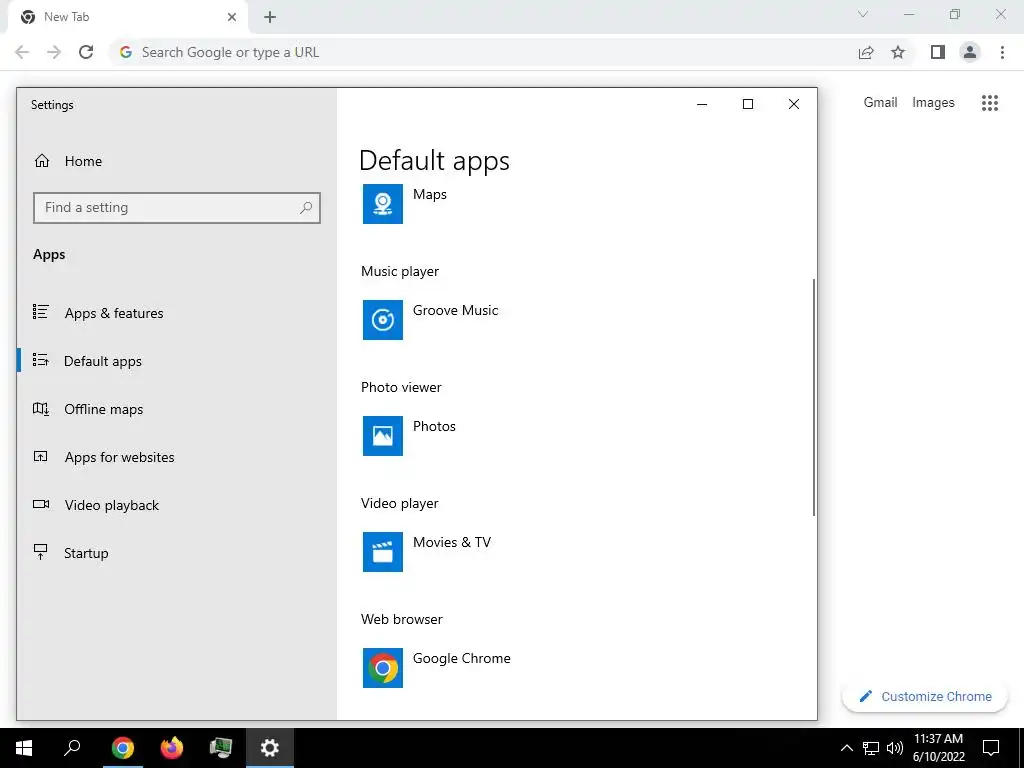Click the Google Chrome browser icon in Settings
1024x768 pixels.
pyautogui.click(x=383, y=667)
